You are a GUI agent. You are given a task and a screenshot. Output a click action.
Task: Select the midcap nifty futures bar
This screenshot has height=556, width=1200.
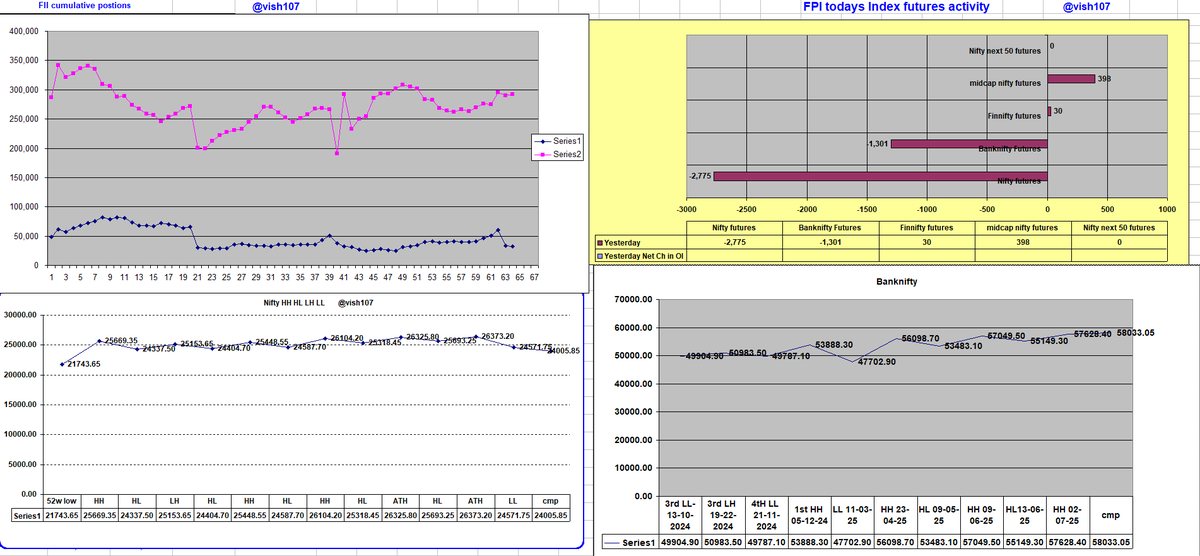[1071, 78]
